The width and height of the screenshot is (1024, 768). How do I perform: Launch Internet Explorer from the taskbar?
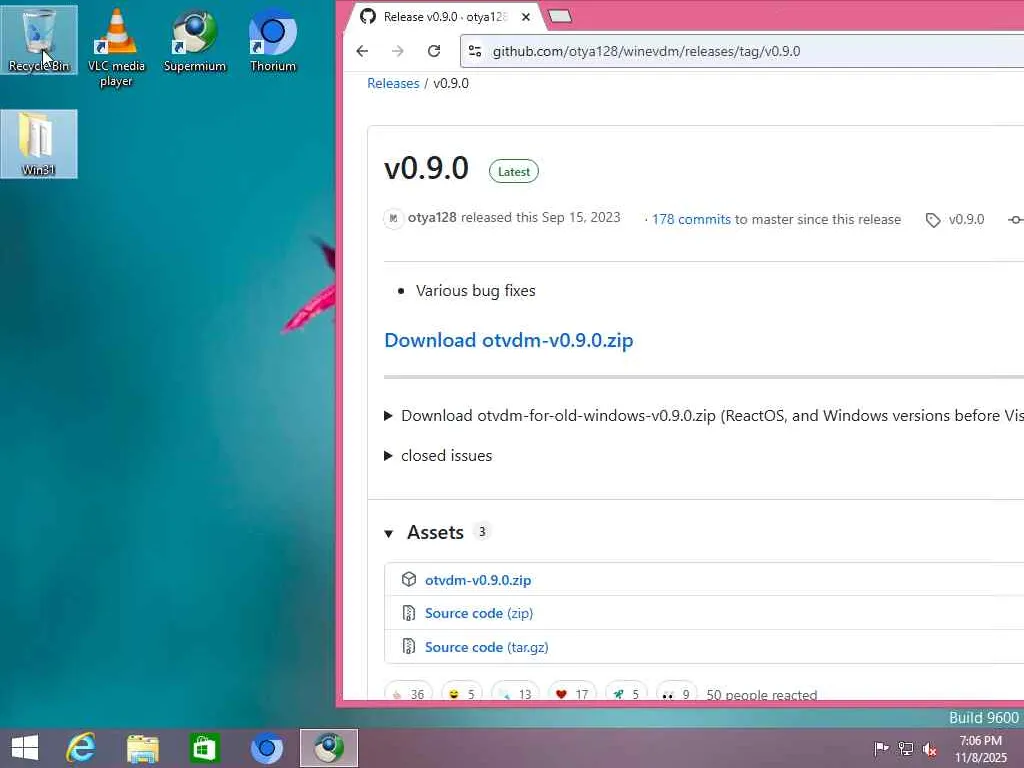(81, 748)
